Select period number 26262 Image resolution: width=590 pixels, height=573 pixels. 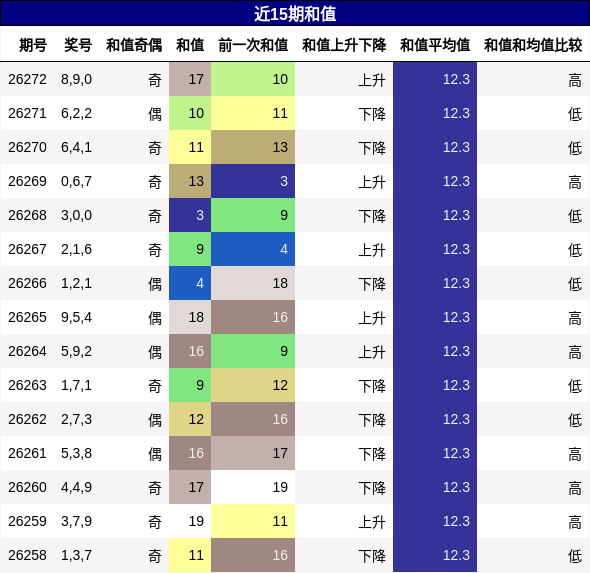(x=27, y=419)
